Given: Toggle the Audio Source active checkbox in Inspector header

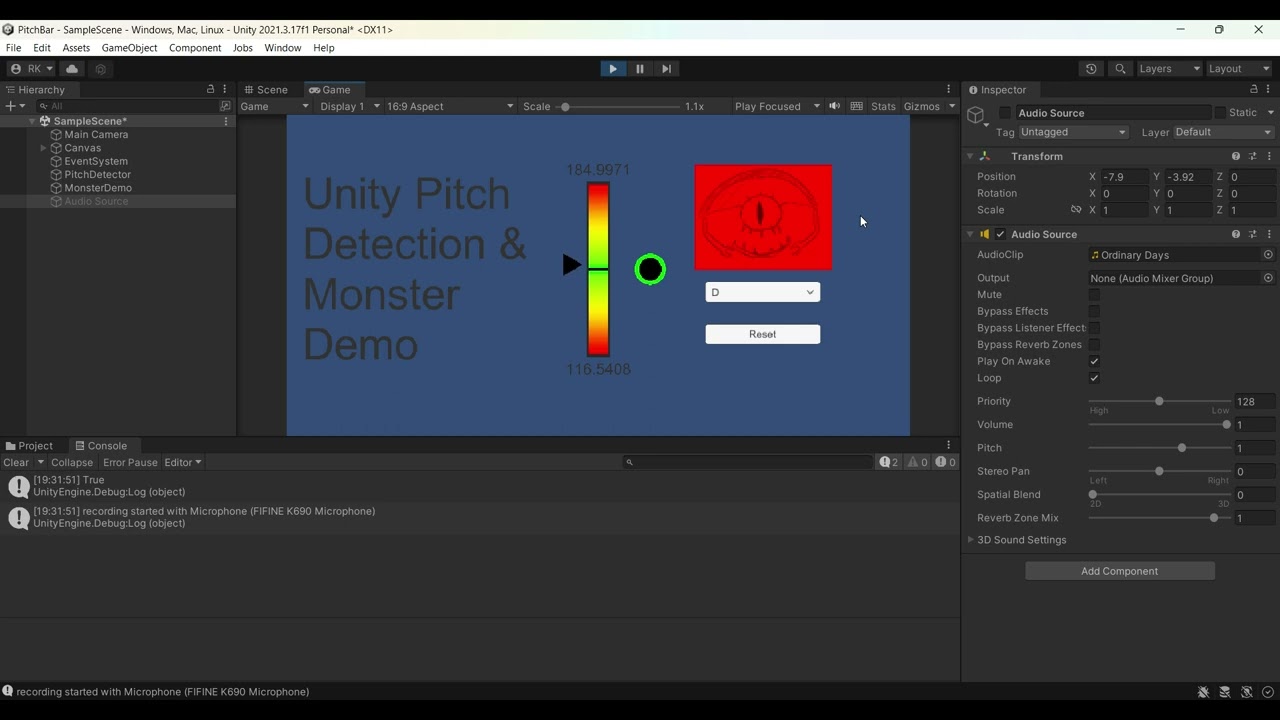Looking at the screenshot, I should pyautogui.click(x=1005, y=113).
